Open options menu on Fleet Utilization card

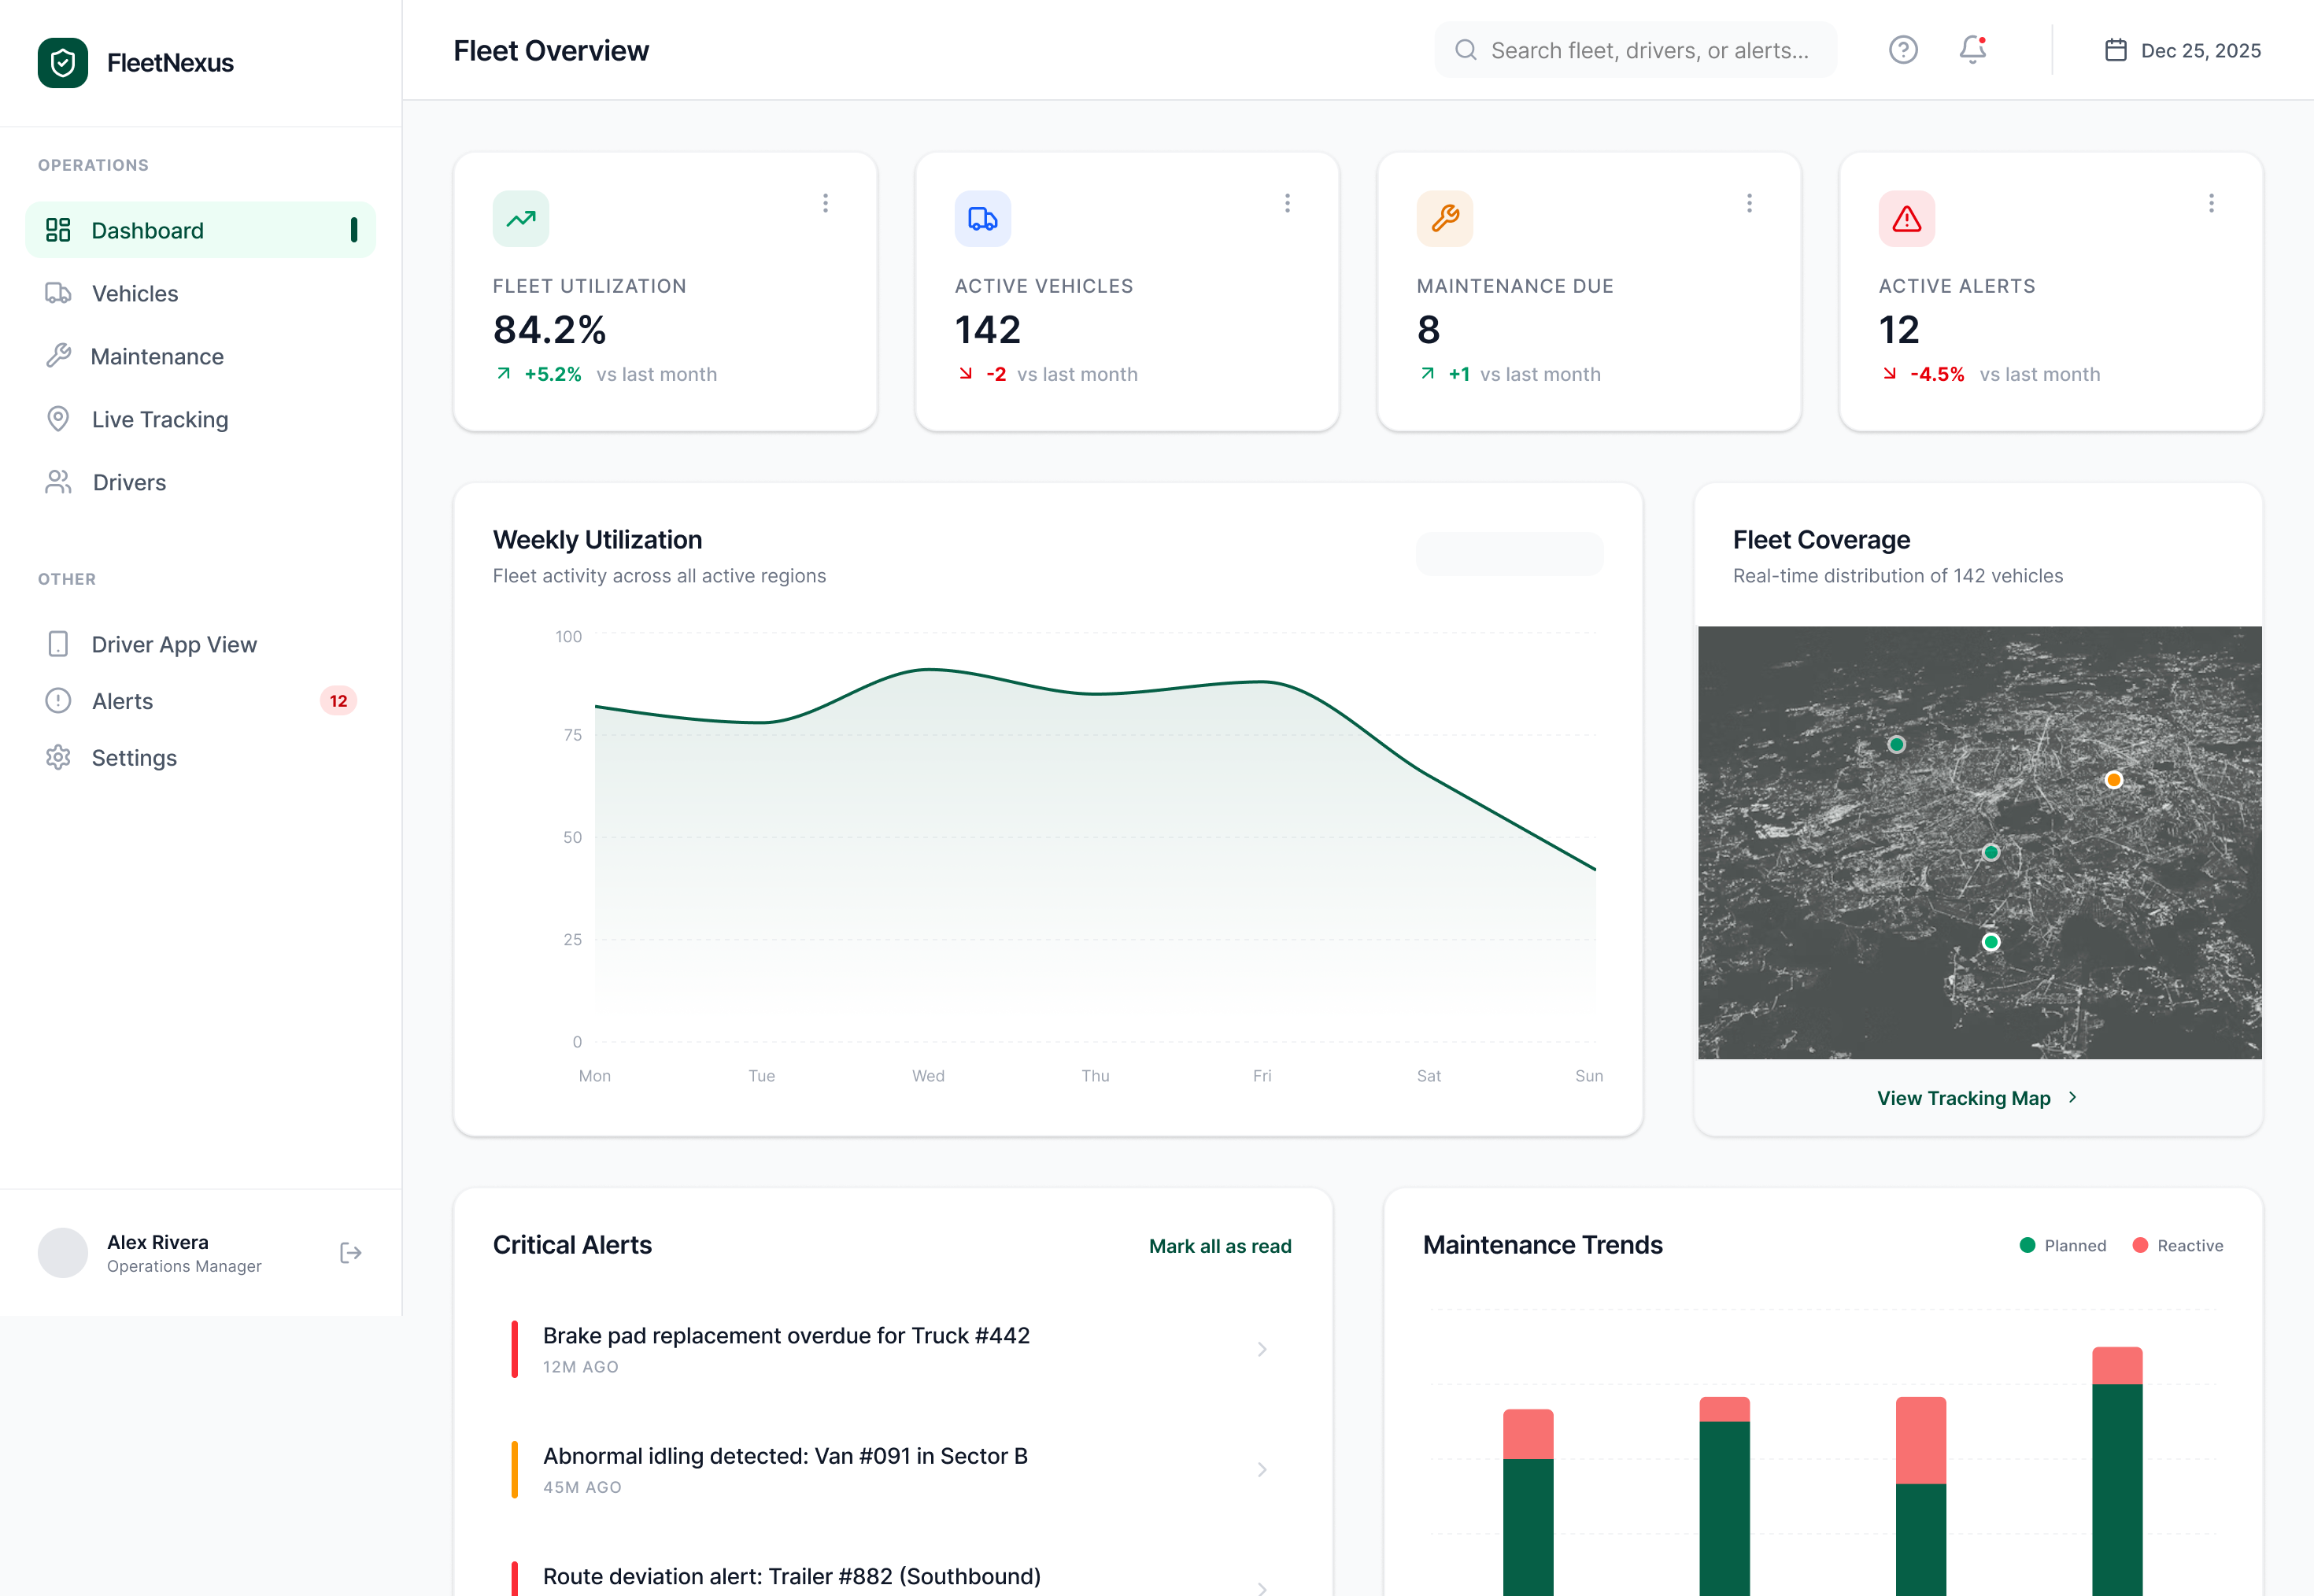coord(826,203)
